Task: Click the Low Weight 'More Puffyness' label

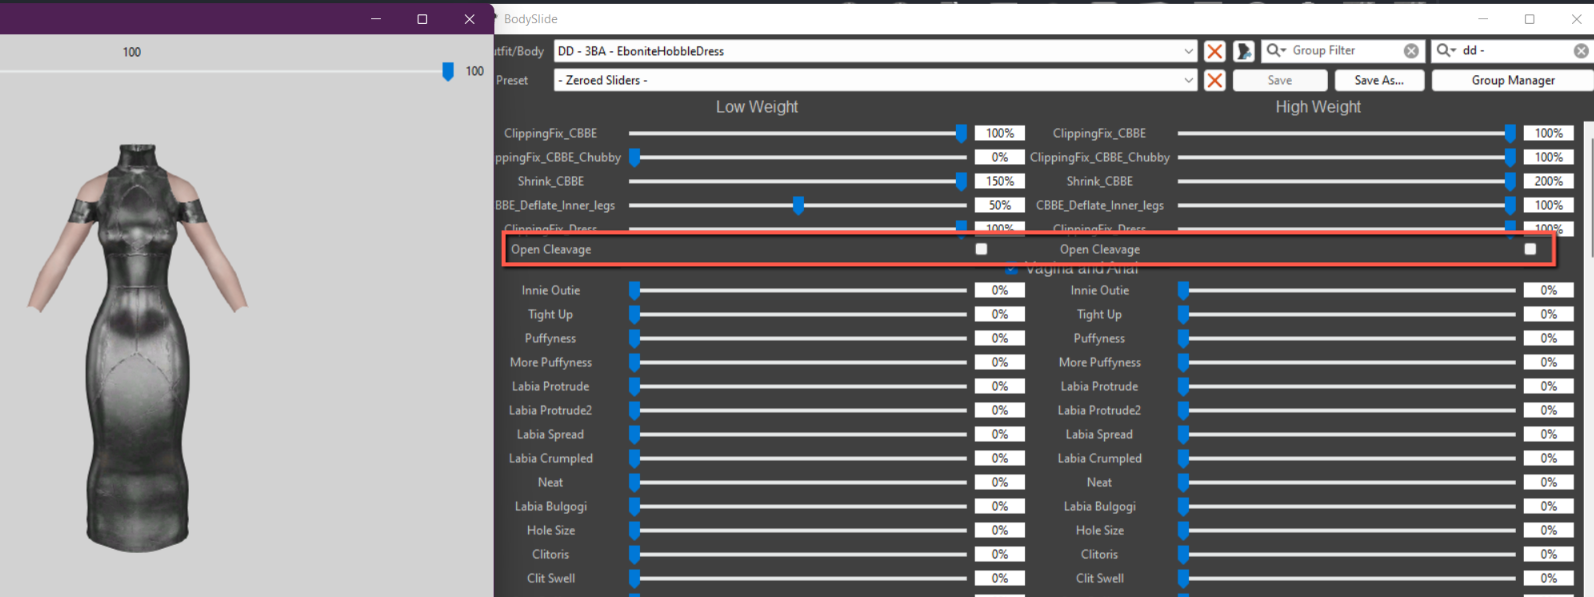Action: (x=551, y=362)
